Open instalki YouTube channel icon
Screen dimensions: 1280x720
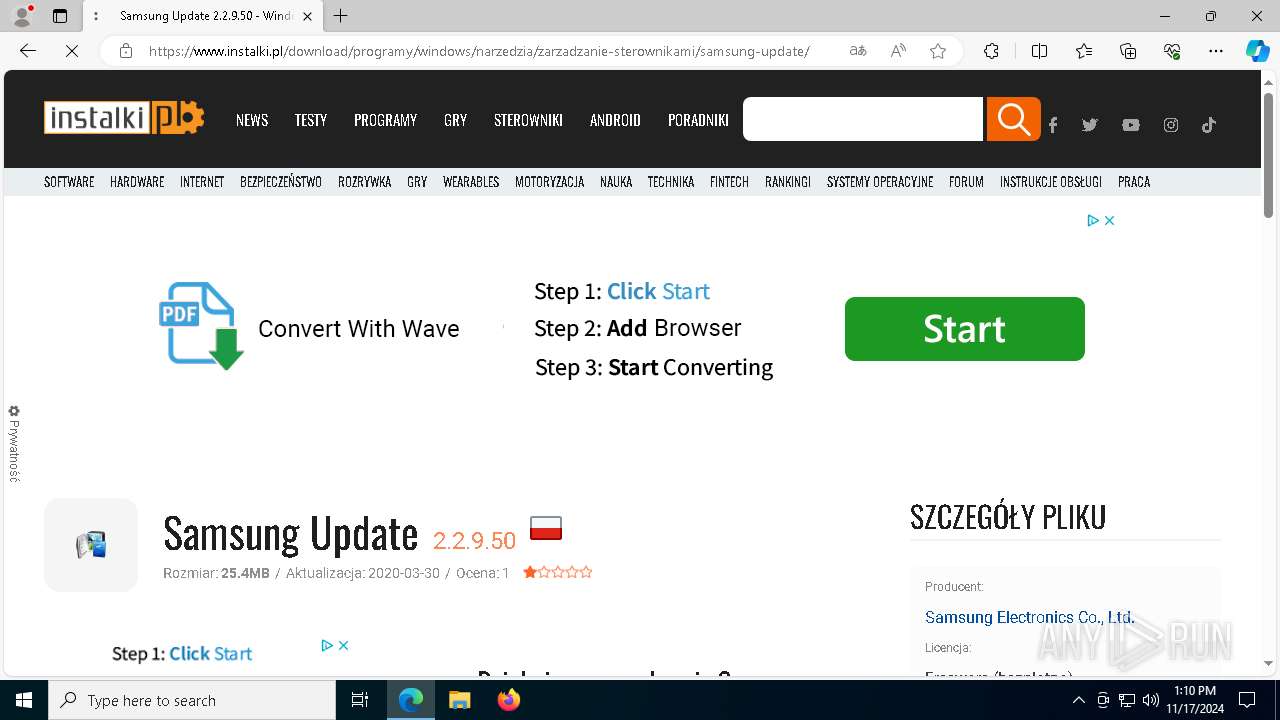1131,125
